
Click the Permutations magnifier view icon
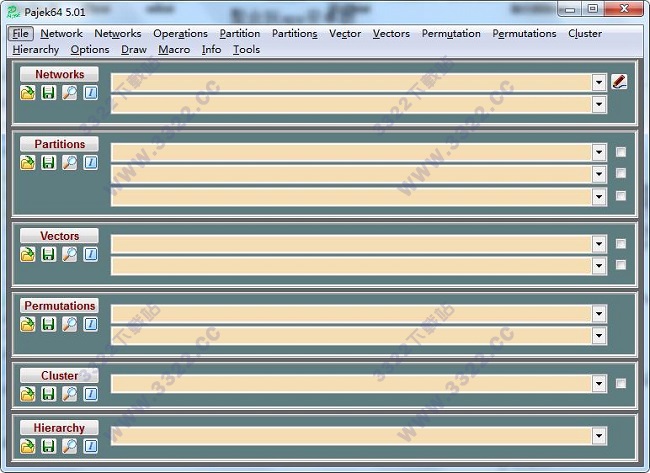pyautogui.click(x=70, y=324)
